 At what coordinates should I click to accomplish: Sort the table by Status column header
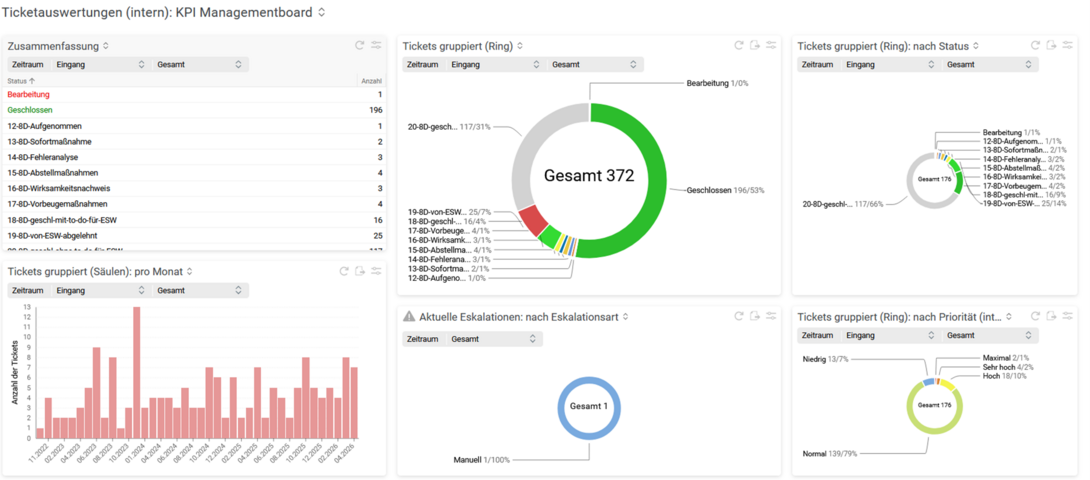point(21,81)
